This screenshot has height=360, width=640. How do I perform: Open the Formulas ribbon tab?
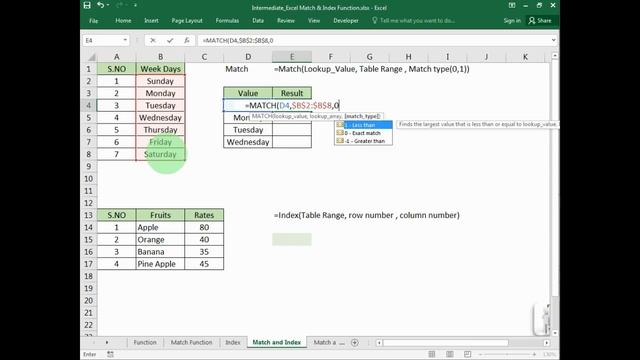coord(227,20)
